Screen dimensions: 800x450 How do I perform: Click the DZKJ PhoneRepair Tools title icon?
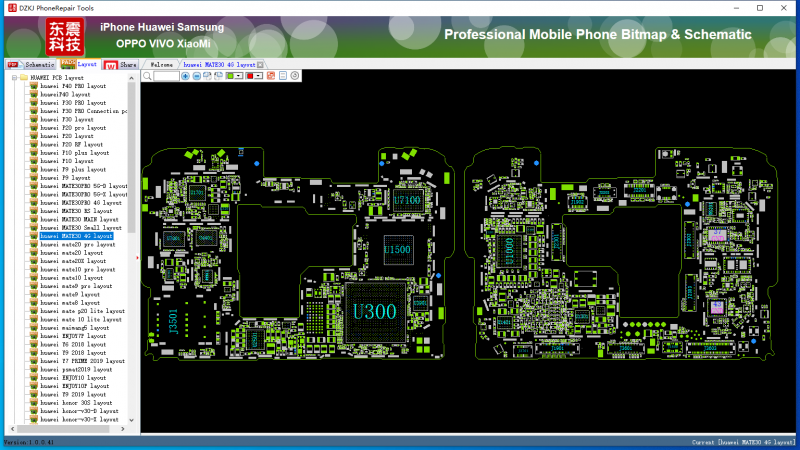point(12,8)
